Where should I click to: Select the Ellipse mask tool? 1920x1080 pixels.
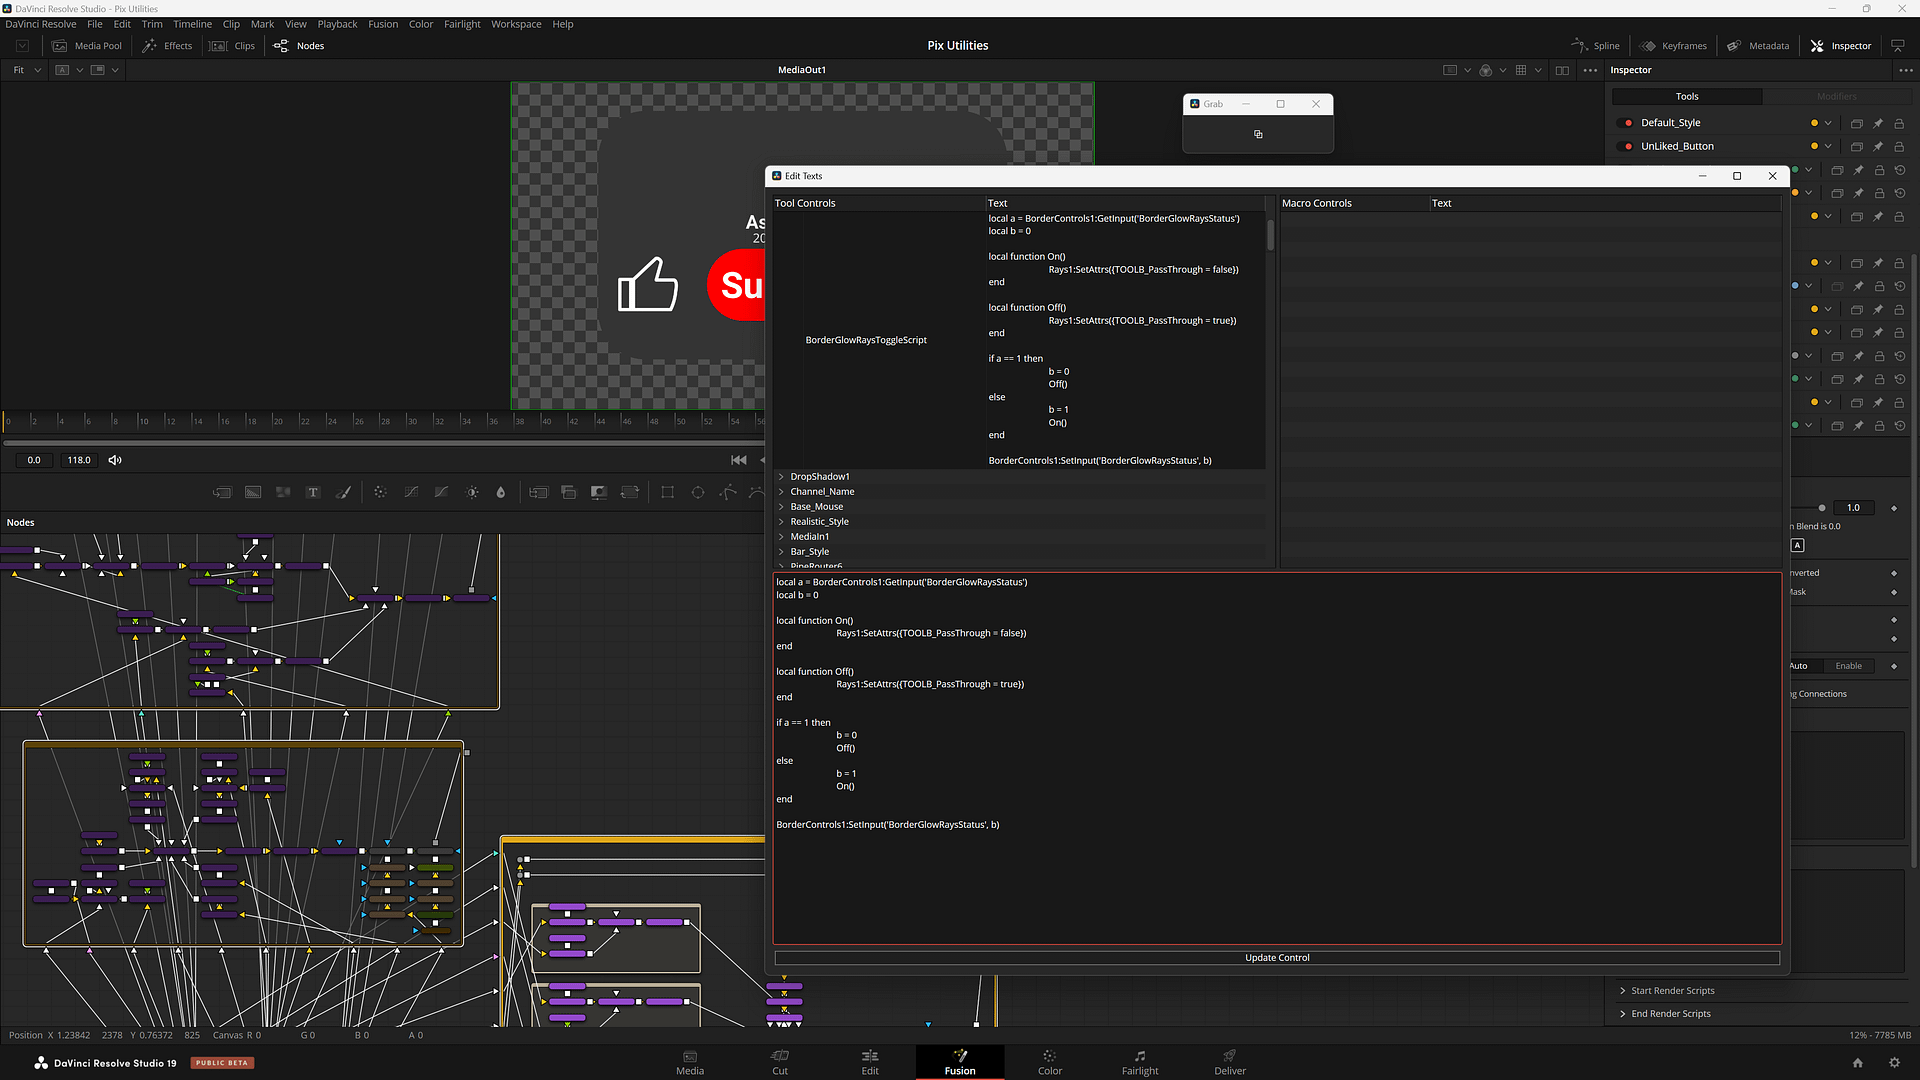tap(698, 492)
